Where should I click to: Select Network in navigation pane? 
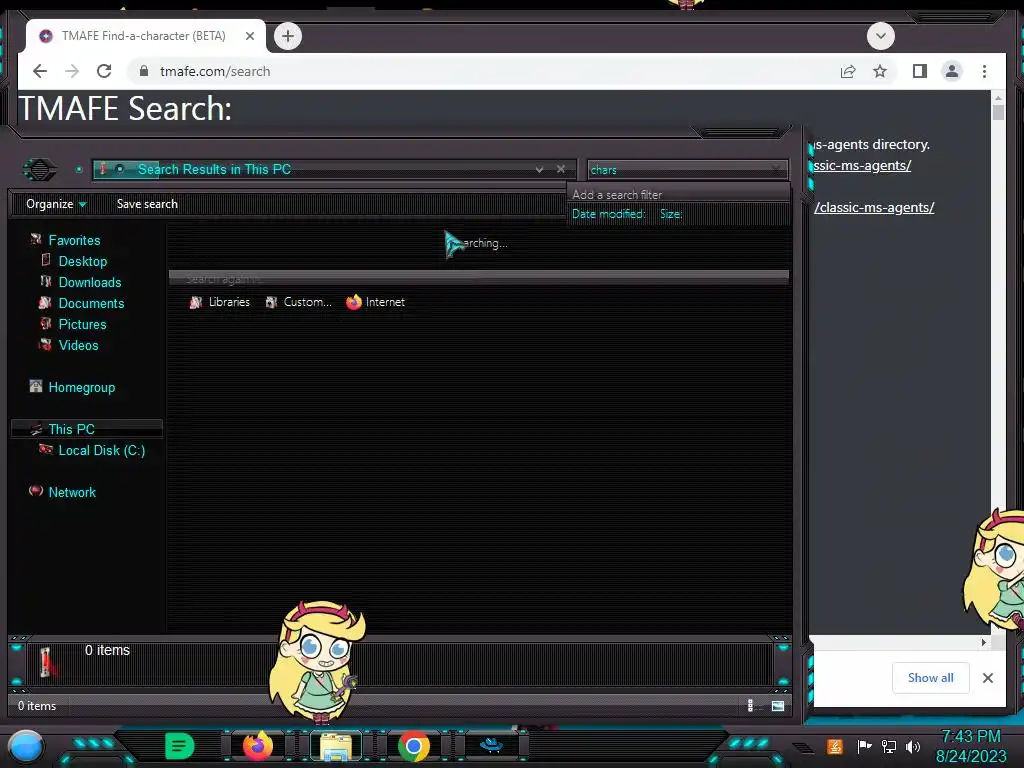pos(72,492)
